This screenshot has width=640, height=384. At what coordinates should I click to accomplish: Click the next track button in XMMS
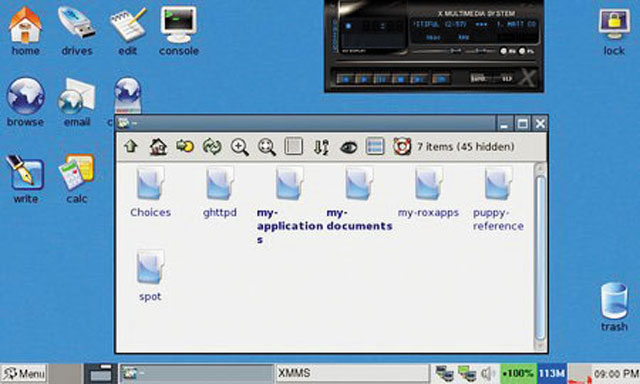(419, 79)
